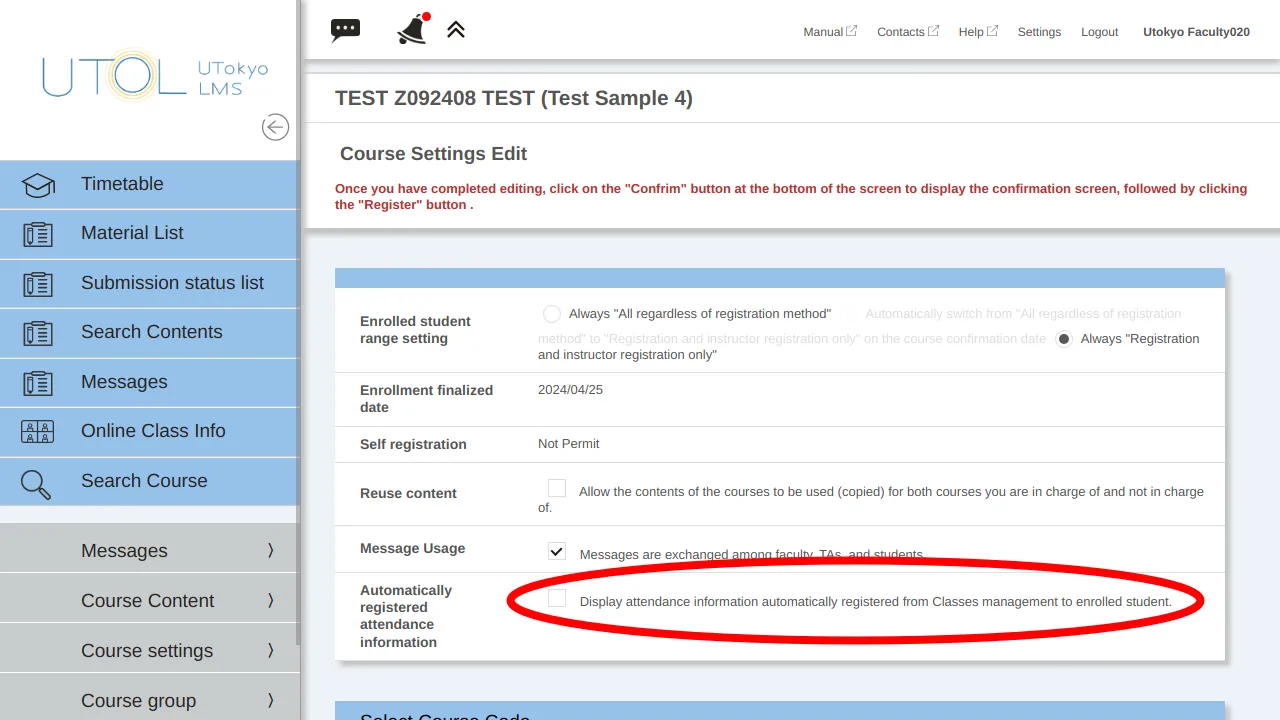Click the Material List clipboard icon
The height and width of the screenshot is (720, 1280).
[38, 234]
